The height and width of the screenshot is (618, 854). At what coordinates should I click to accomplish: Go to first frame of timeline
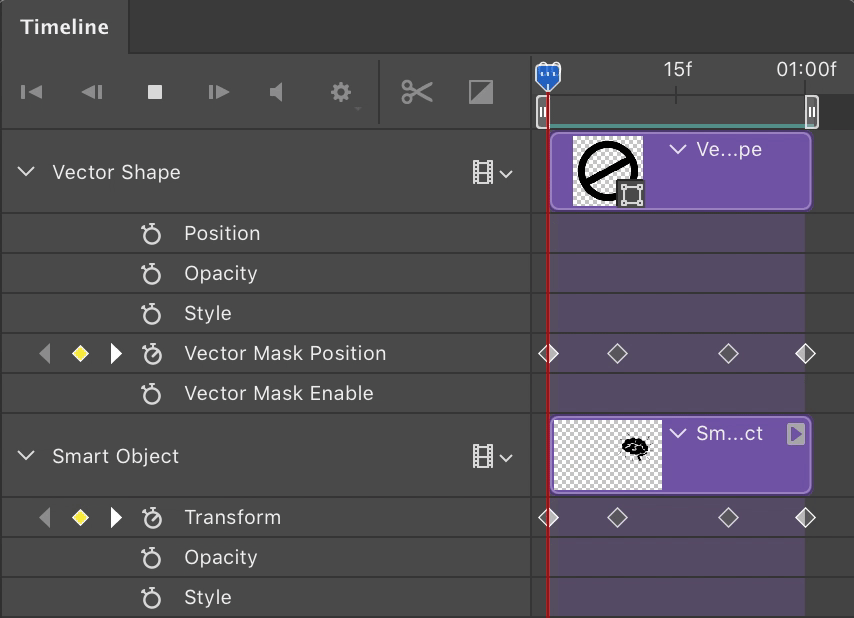coord(32,92)
